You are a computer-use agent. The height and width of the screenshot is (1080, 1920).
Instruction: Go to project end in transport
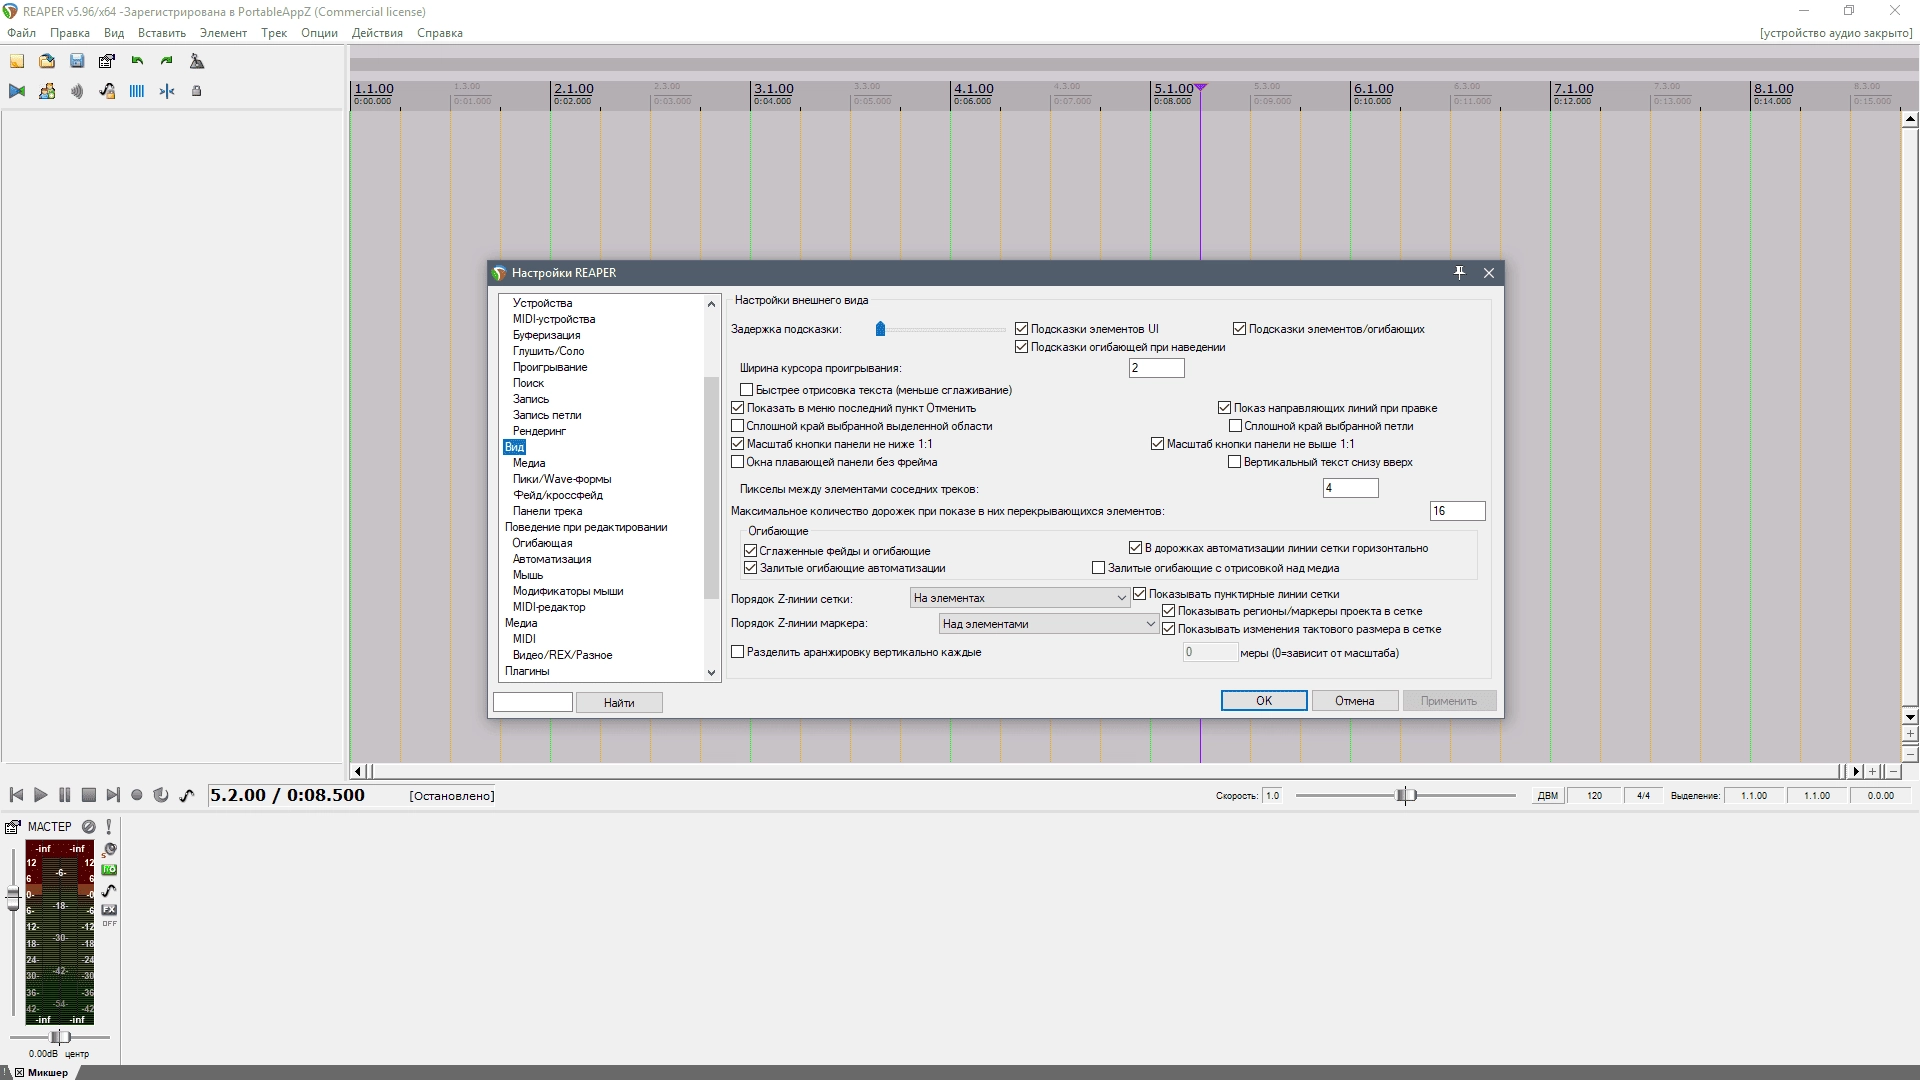[x=112, y=795]
